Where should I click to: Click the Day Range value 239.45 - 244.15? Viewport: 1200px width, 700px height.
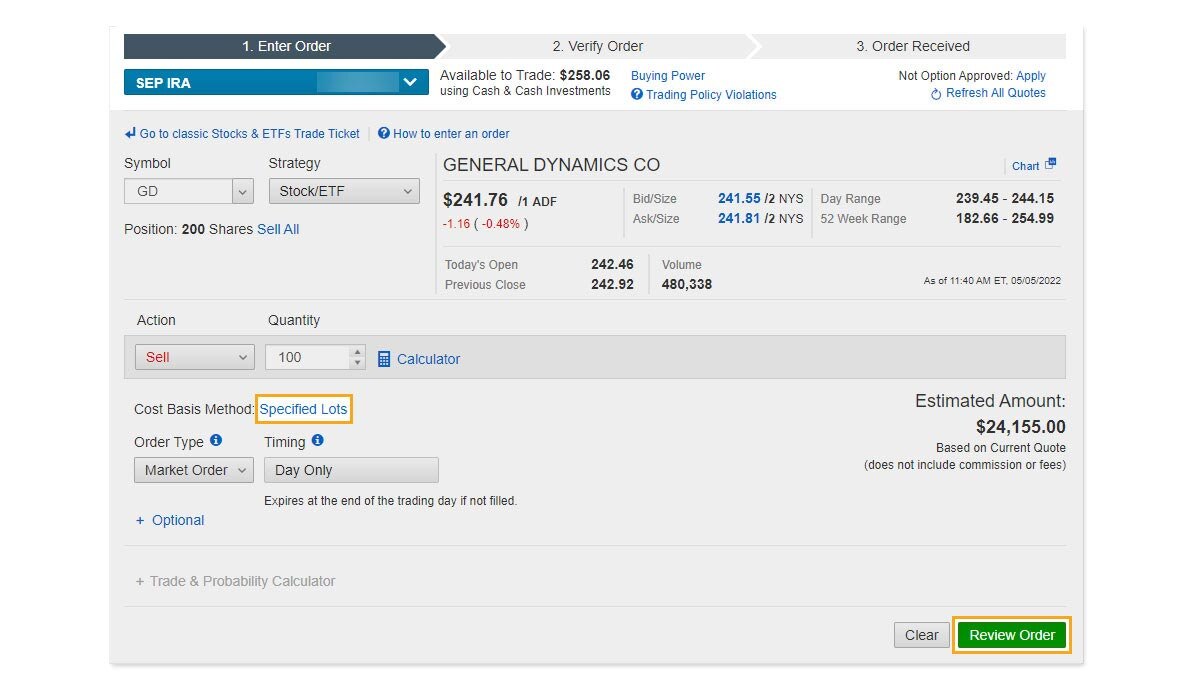[1005, 198]
